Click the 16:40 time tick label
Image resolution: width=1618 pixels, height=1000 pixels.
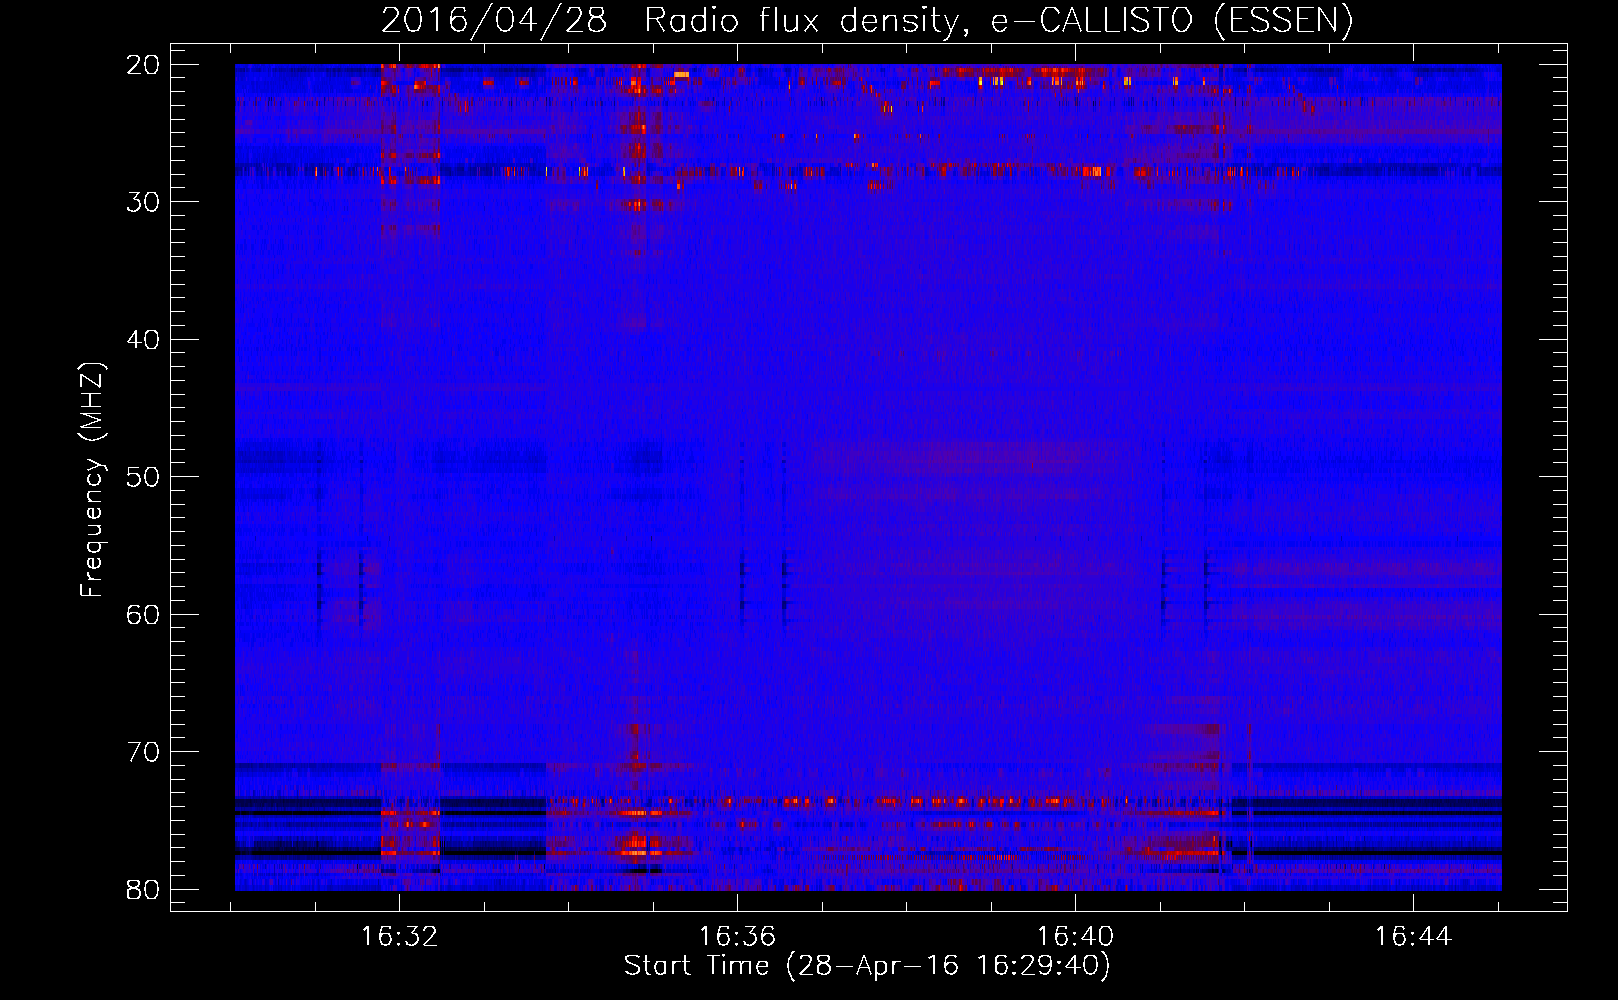pos(1075,937)
